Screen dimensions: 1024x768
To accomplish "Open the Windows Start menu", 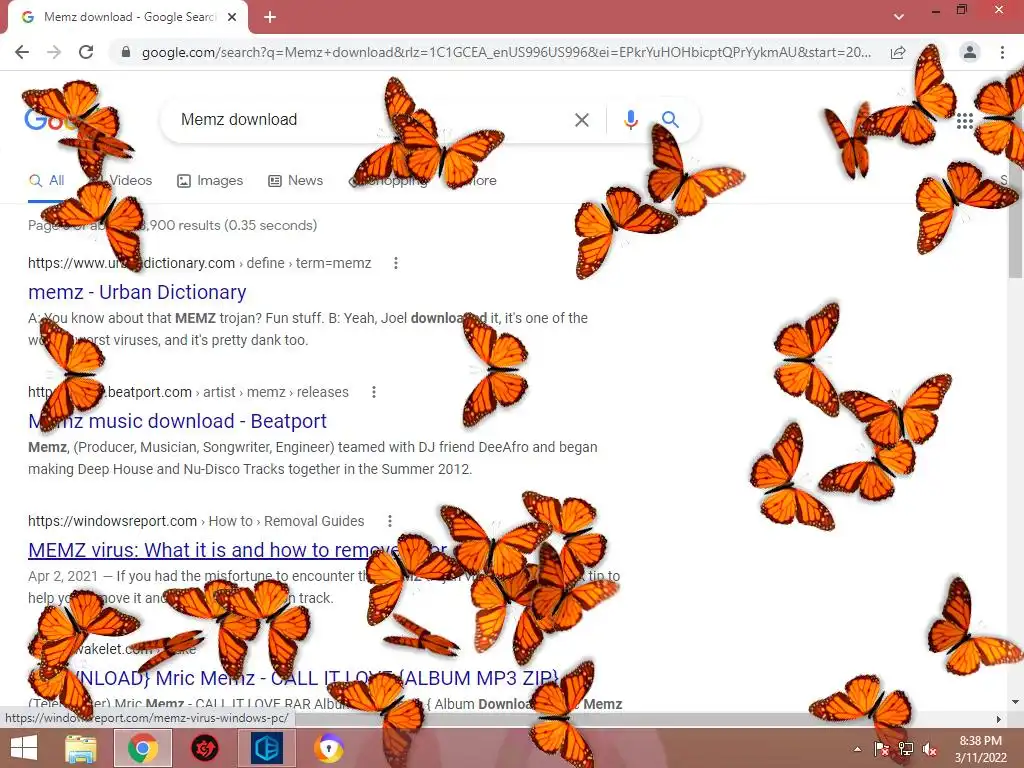I will tap(24, 748).
